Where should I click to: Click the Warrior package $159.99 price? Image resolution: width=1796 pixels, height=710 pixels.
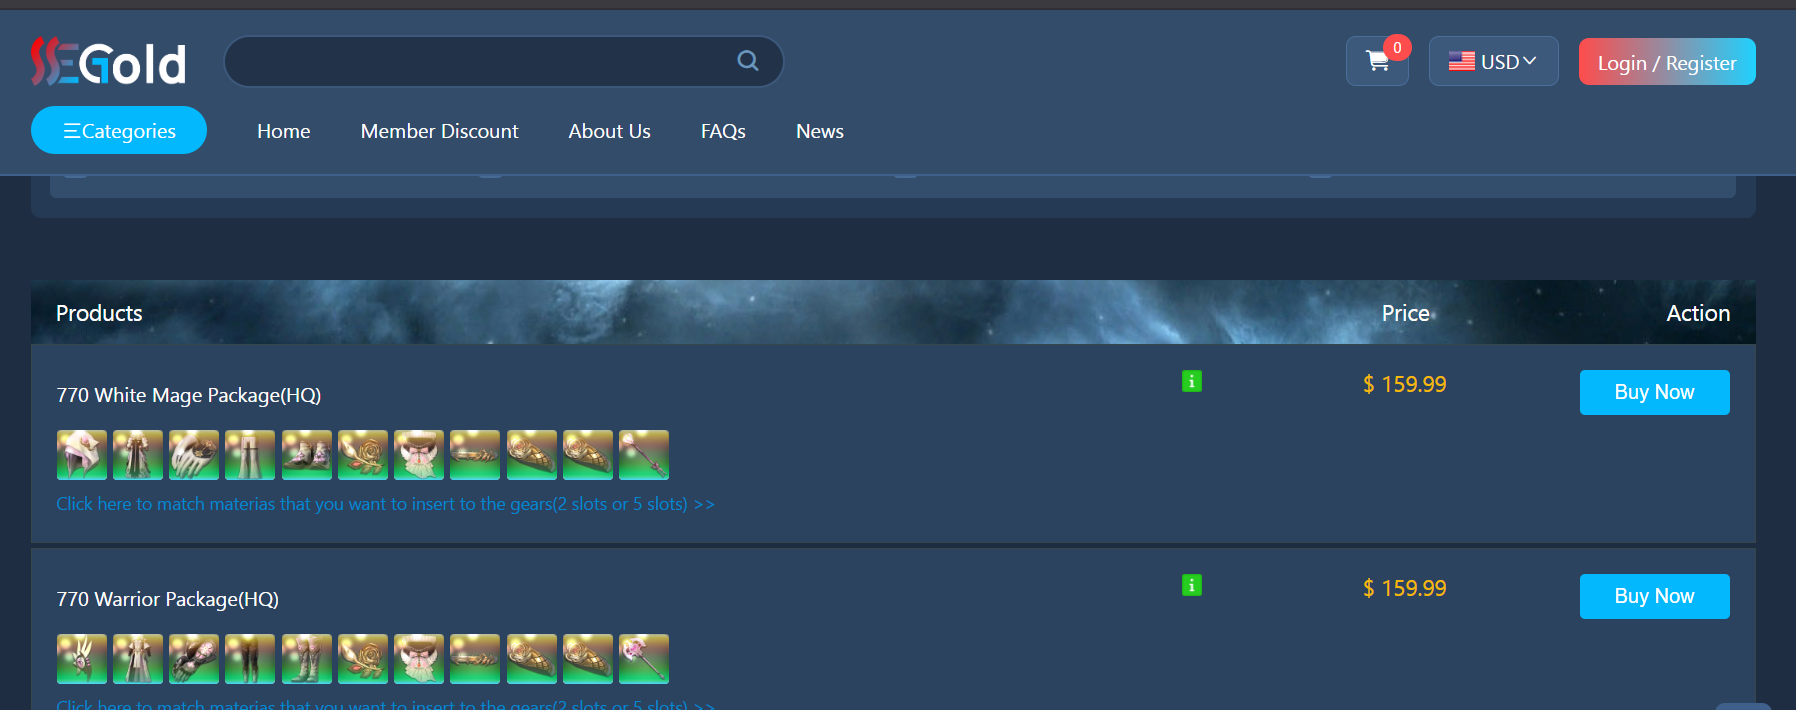pos(1405,588)
